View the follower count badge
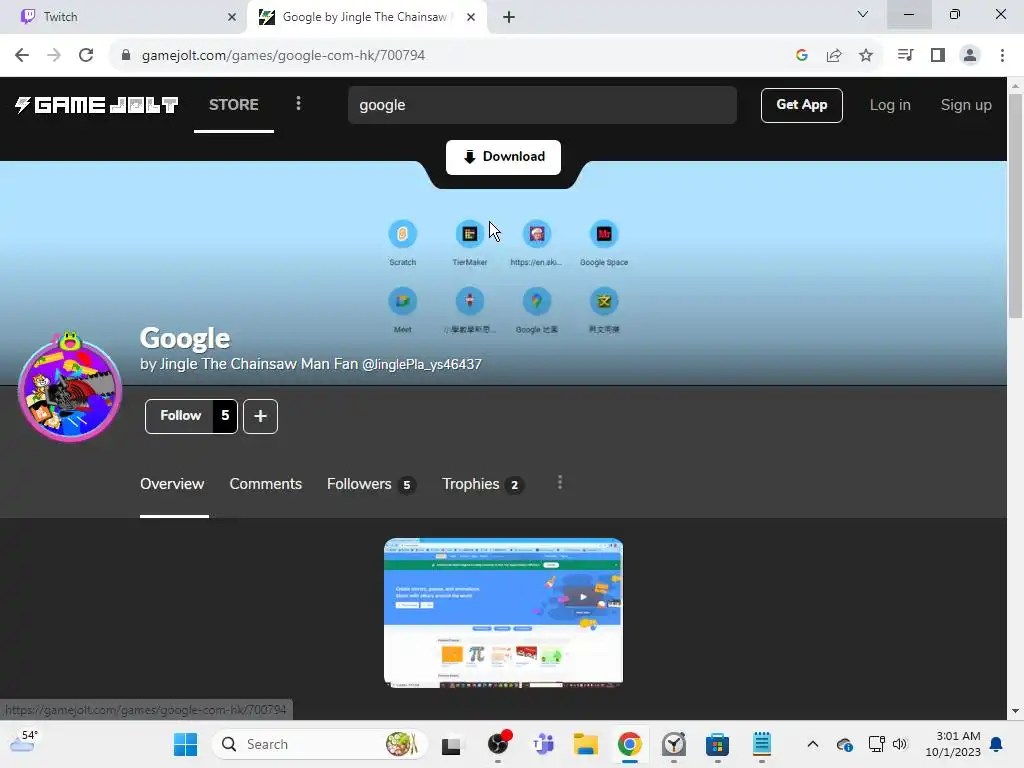The image size is (1024, 768). [225, 416]
